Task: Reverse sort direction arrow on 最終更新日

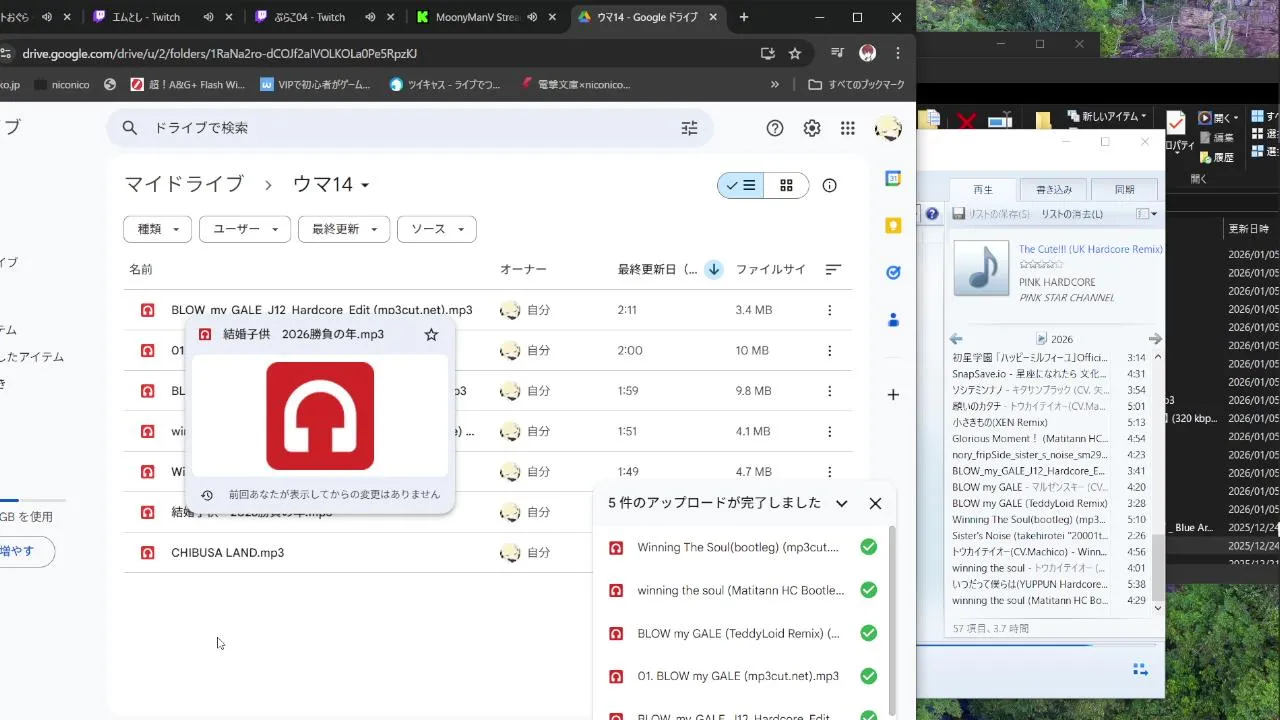Action: [714, 269]
